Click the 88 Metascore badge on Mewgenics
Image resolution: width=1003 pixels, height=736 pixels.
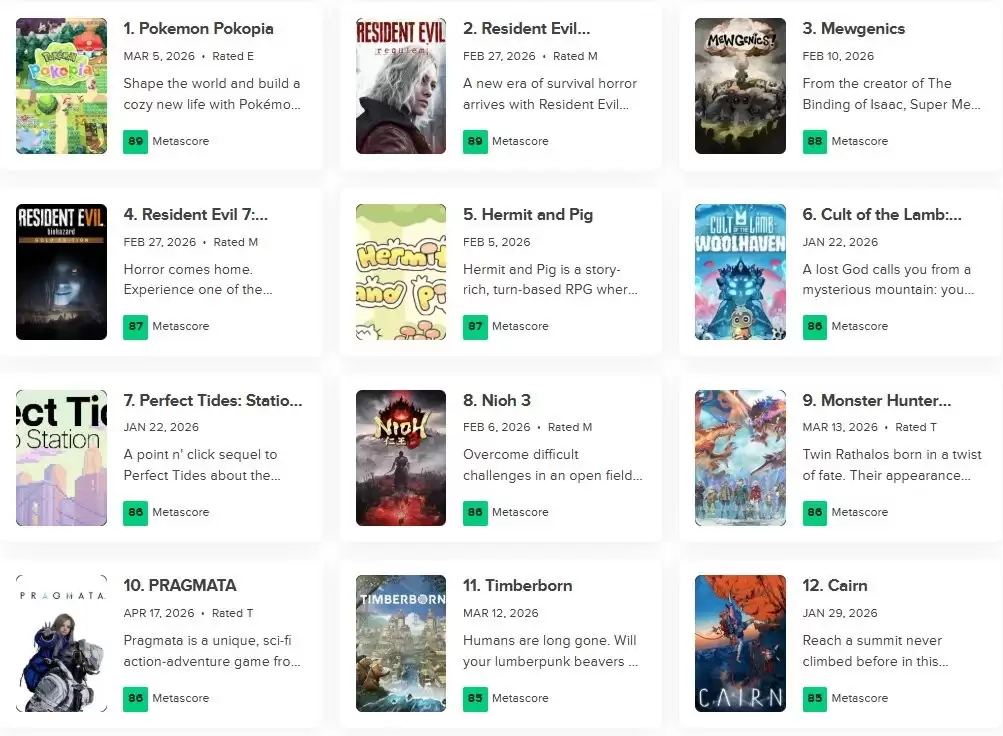814,141
